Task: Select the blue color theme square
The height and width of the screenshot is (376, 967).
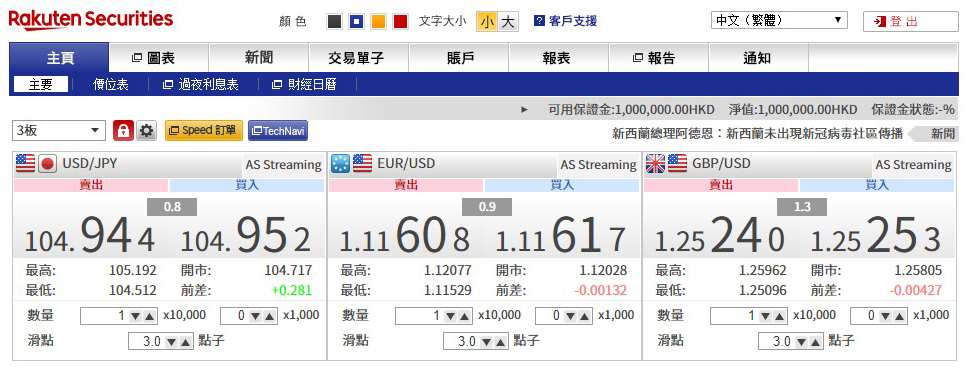Action: pyautogui.click(x=356, y=22)
